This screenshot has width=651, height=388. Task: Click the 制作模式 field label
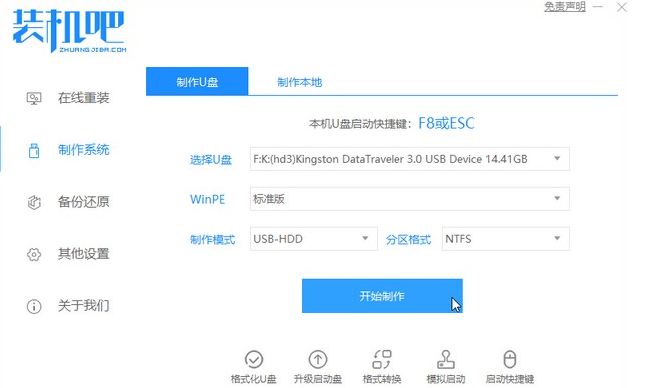coord(212,239)
